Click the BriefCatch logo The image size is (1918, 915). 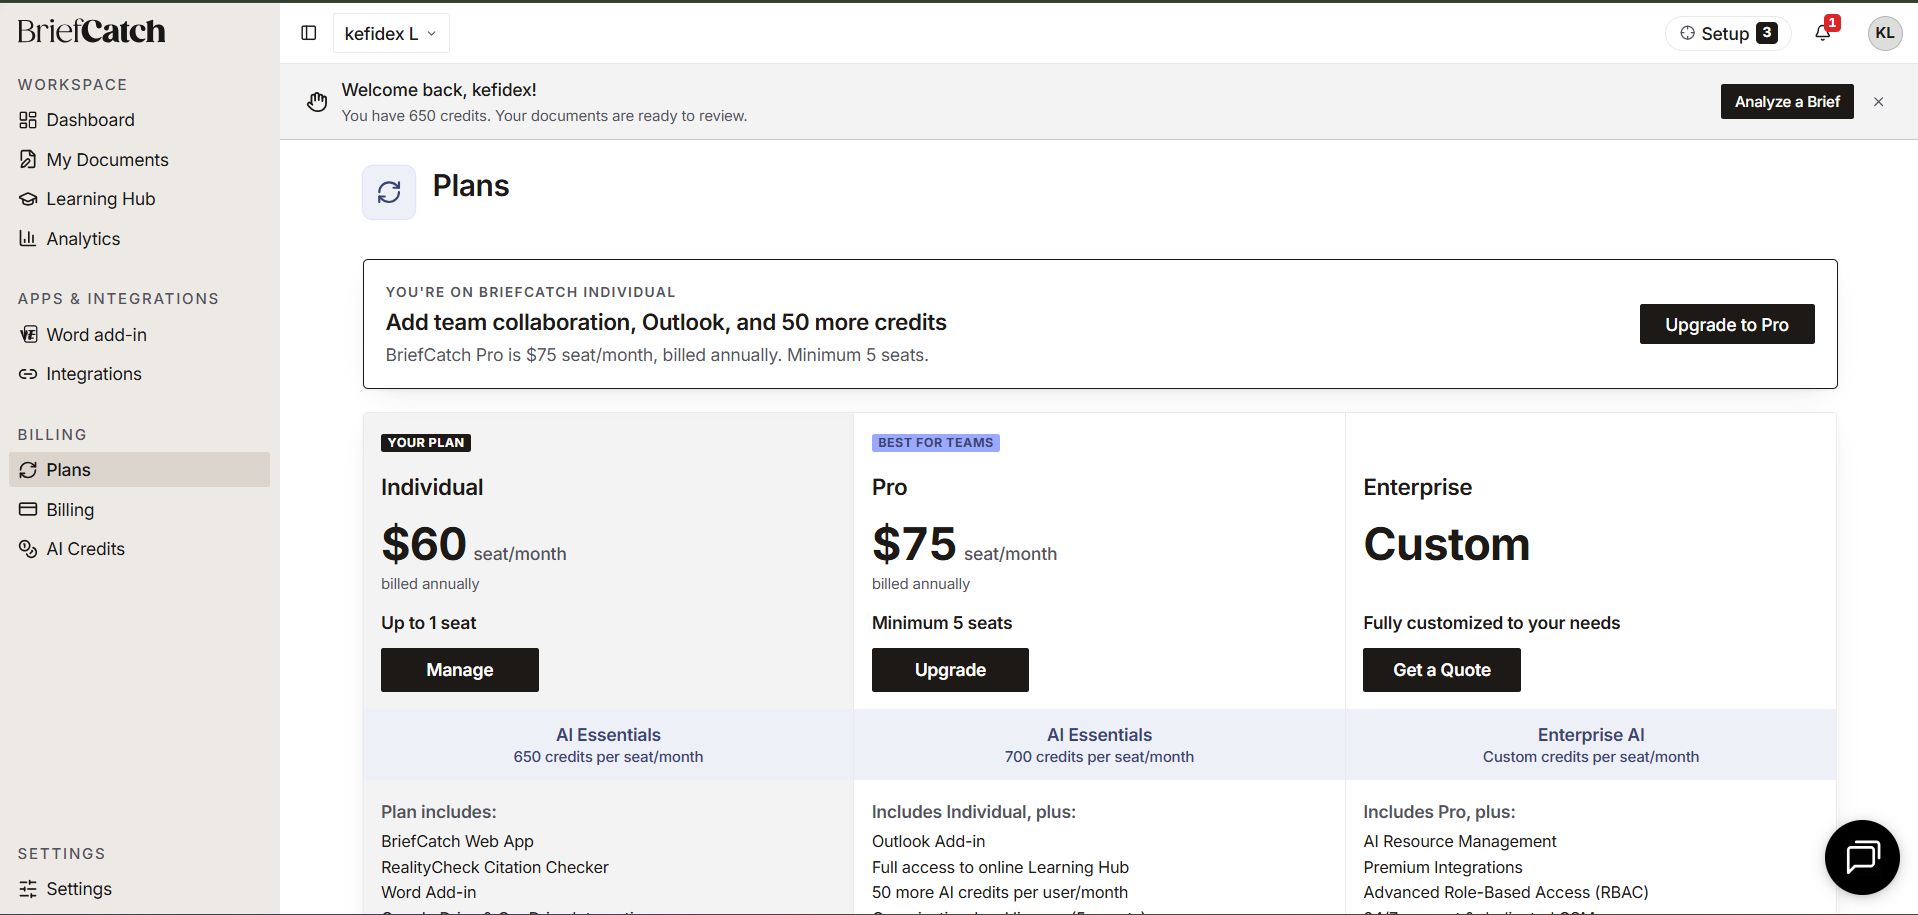tap(91, 32)
